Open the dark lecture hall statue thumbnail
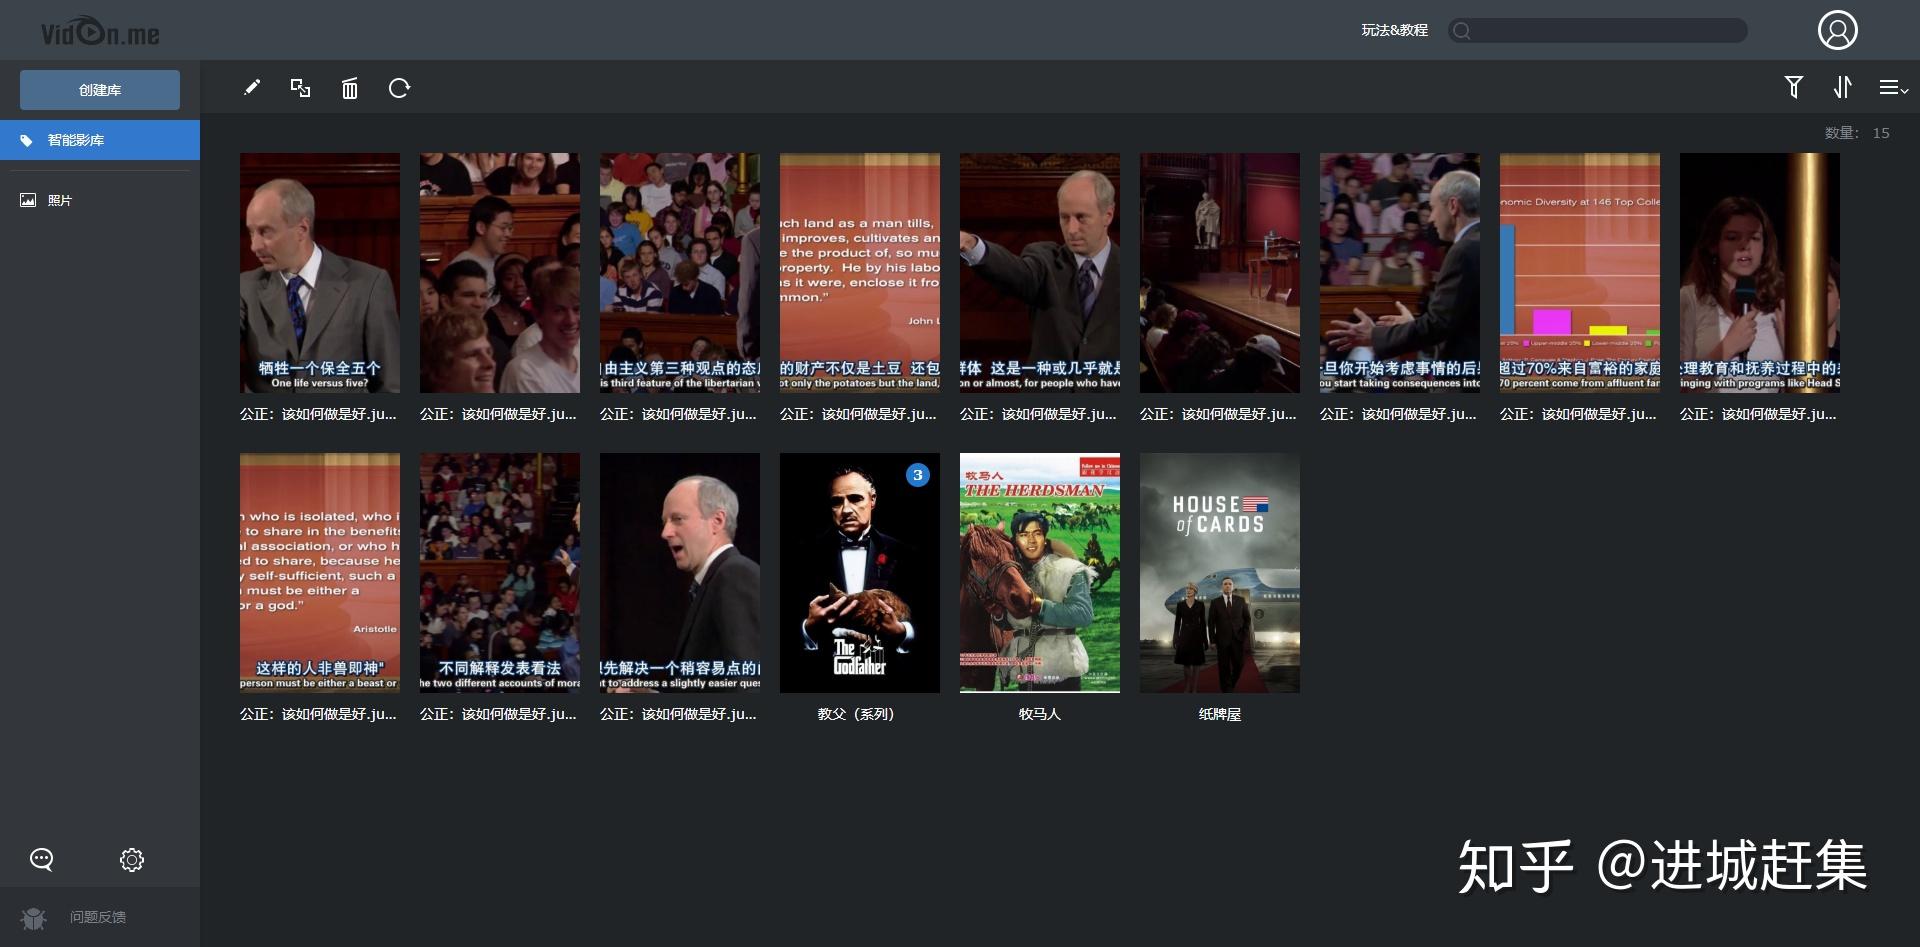 pos(1220,273)
